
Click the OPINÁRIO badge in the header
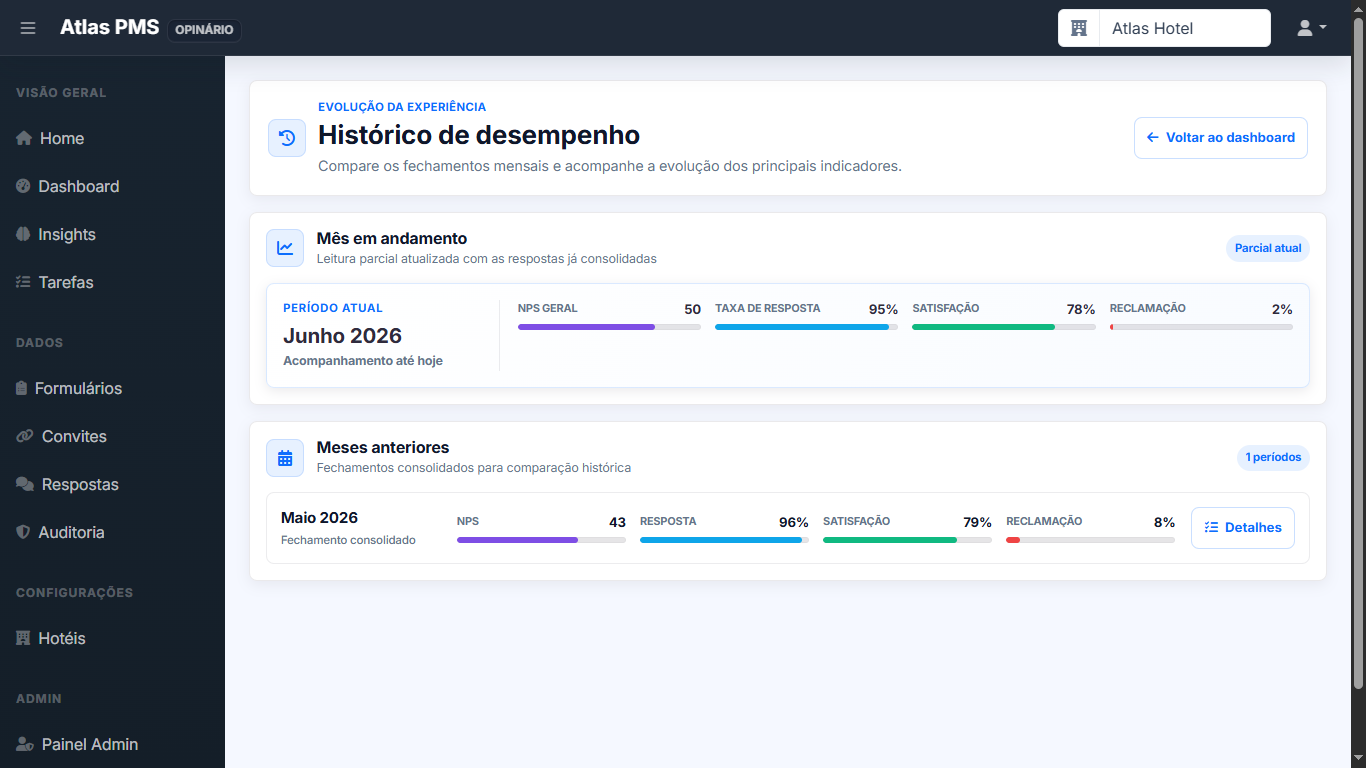click(204, 30)
